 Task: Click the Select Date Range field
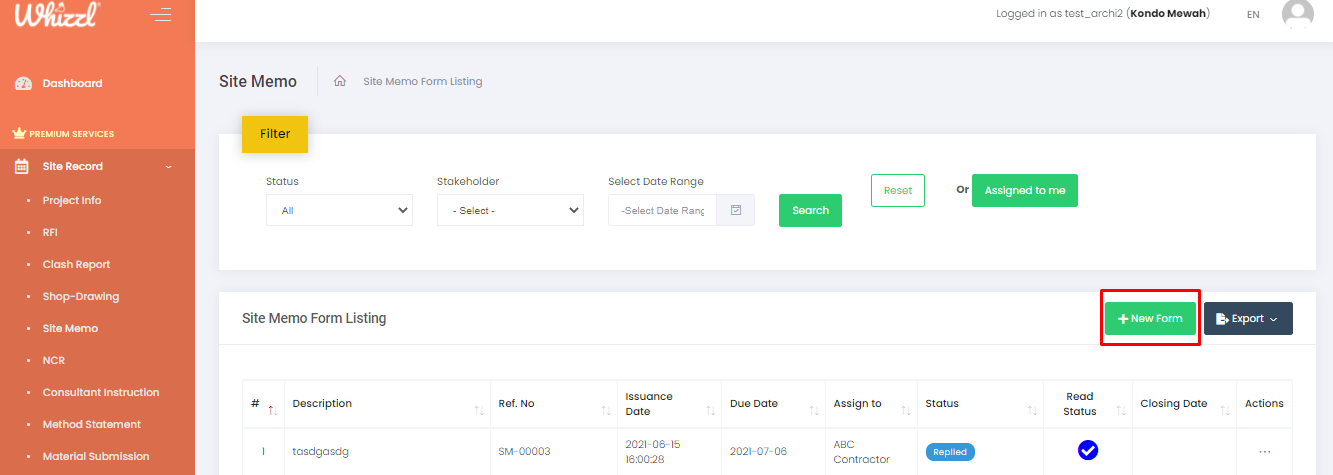(662, 210)
